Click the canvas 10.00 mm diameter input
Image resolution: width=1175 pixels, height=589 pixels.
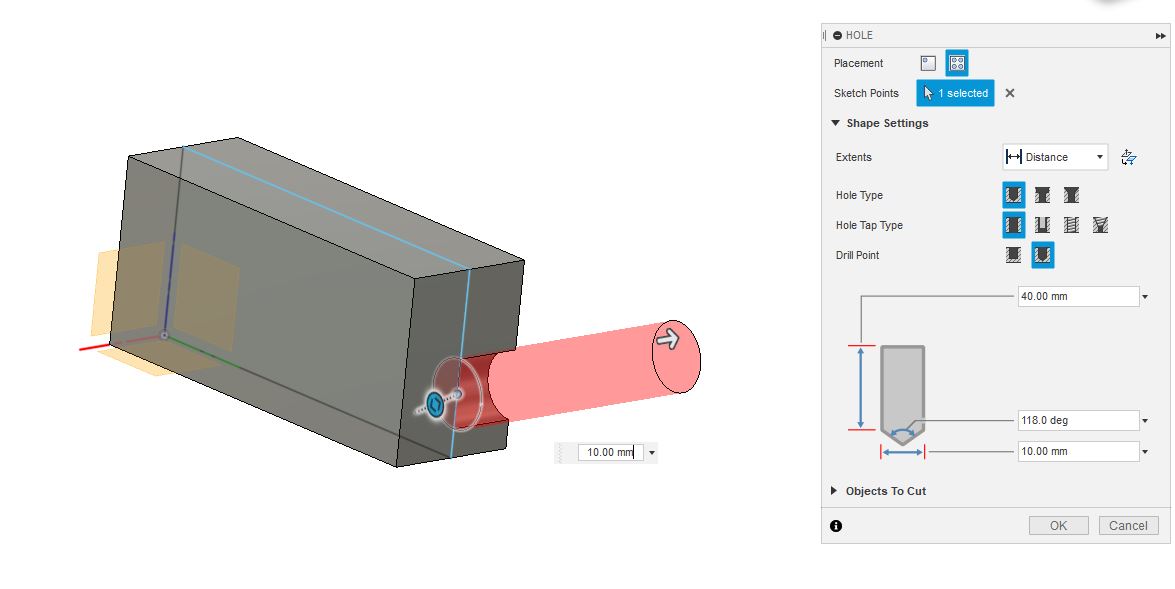click(x=611, y=452)
